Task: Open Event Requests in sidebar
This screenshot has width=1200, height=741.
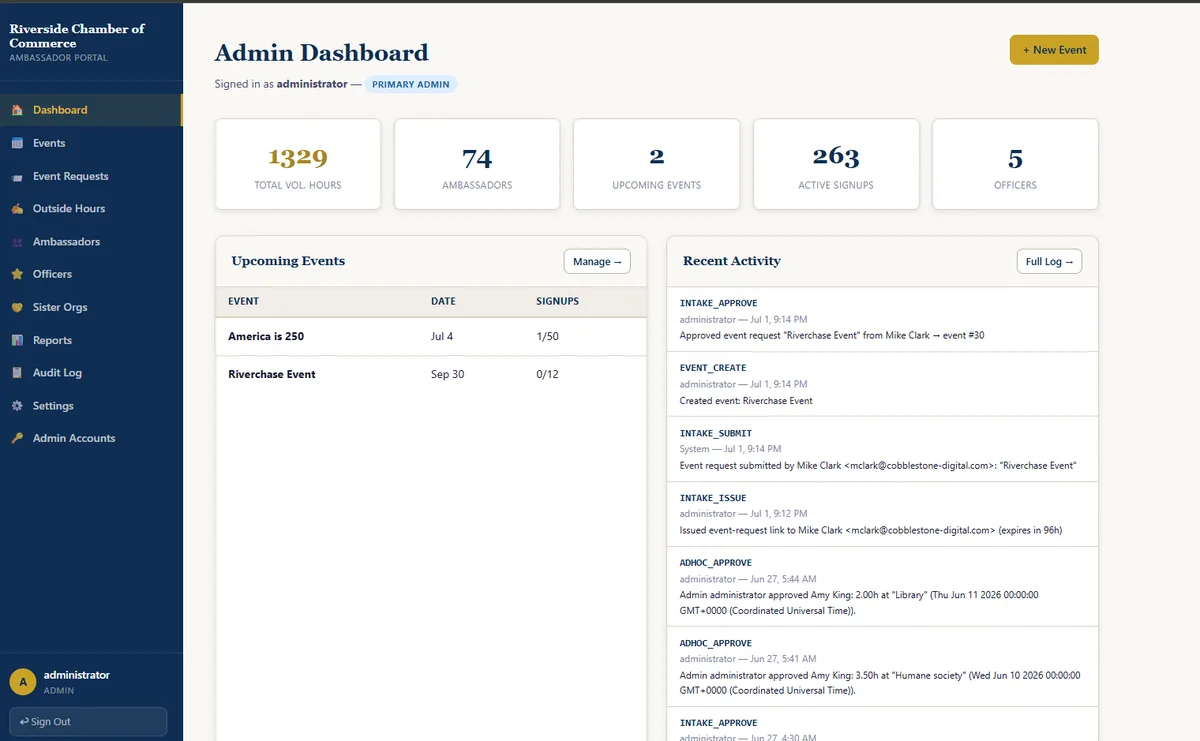Action: pos(91,176)
